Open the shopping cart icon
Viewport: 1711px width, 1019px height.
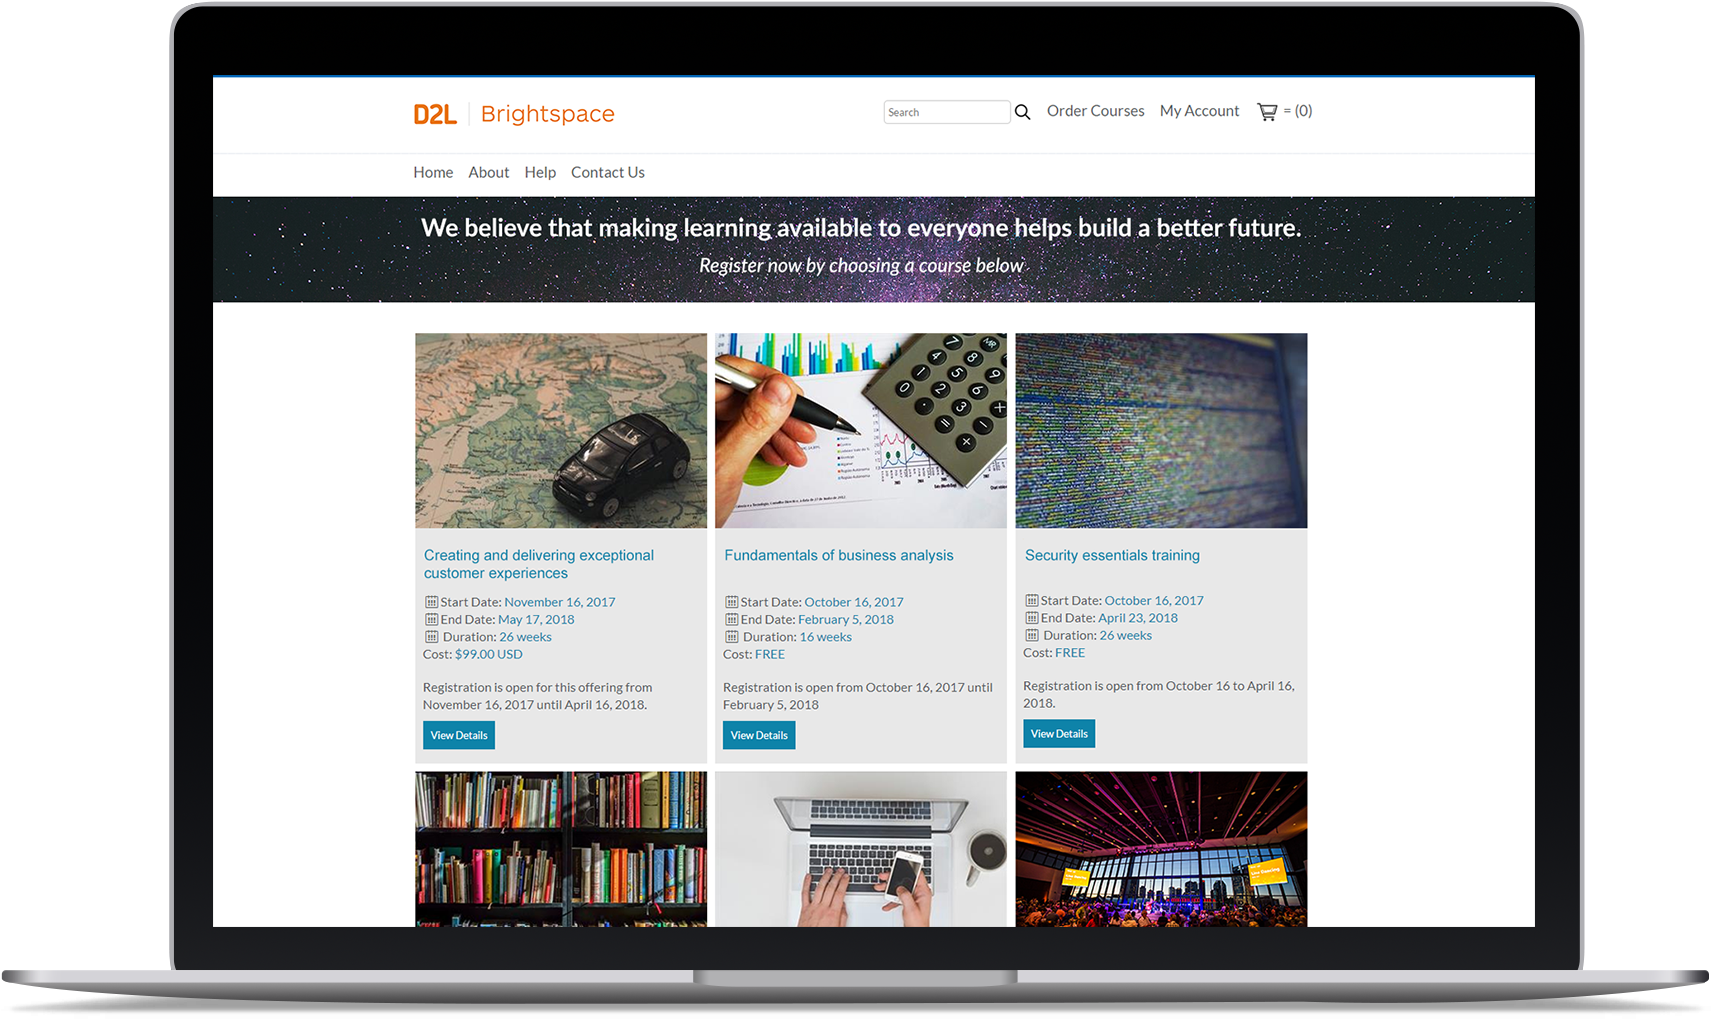(1267, 112)
